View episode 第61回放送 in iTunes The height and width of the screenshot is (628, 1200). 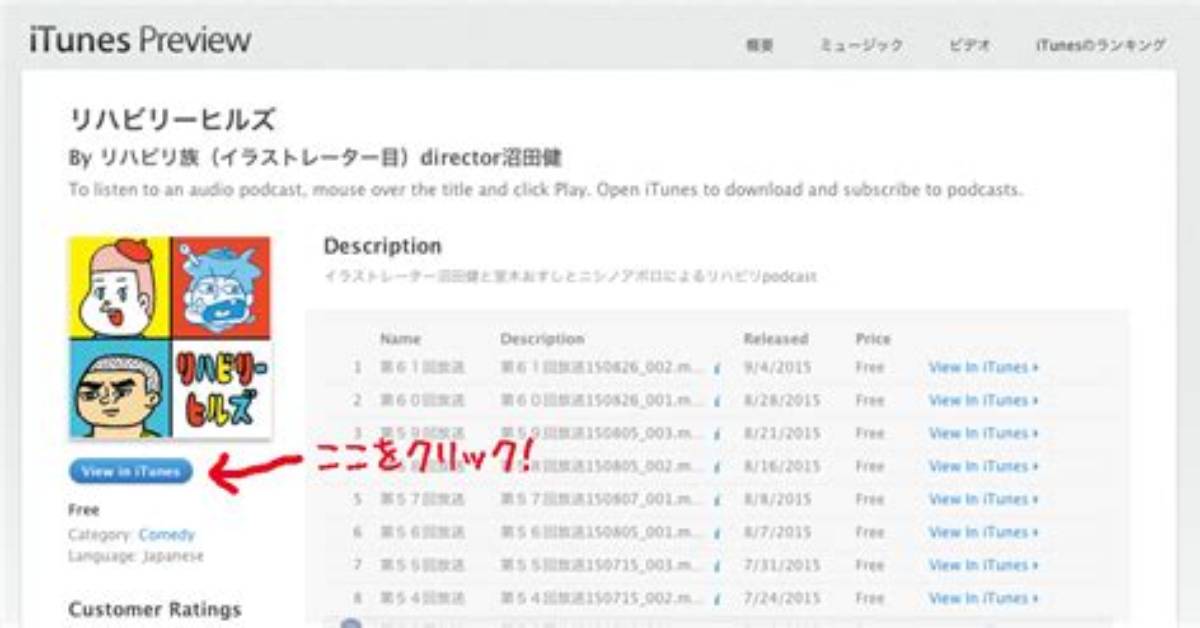point(984,367)
